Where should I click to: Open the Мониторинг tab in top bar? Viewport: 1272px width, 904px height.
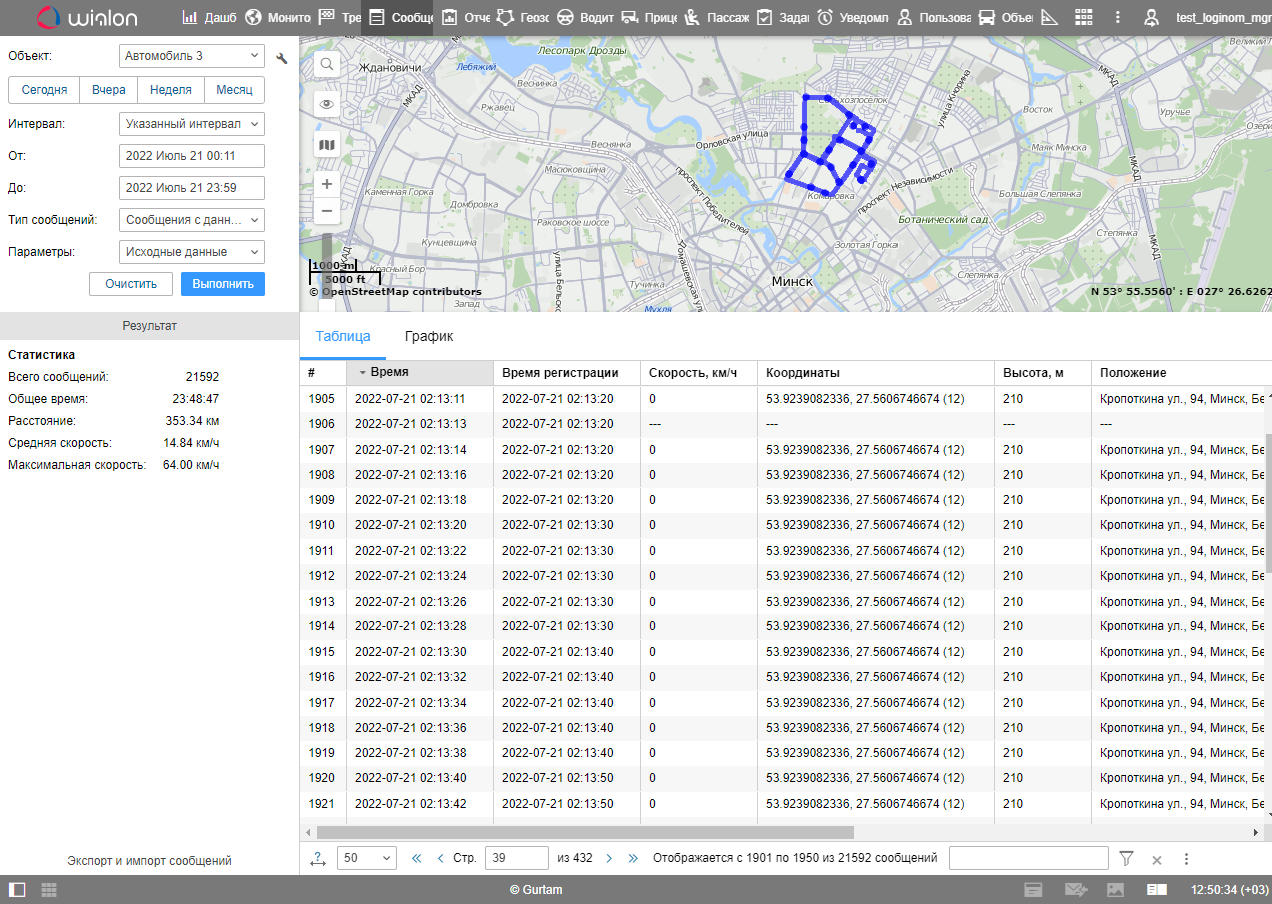coord(279,17)
